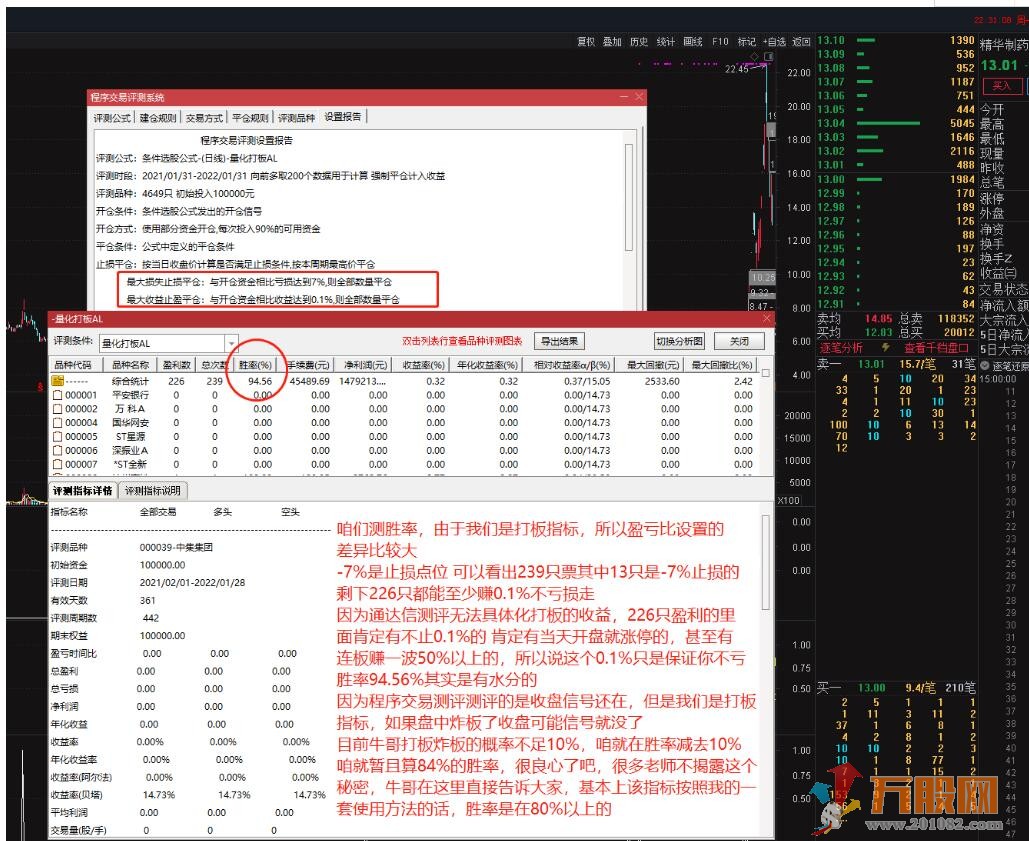Tick the checkbox for 000006 深振业A
Screen dimensions: 1029x841
[x=57, y=450]
